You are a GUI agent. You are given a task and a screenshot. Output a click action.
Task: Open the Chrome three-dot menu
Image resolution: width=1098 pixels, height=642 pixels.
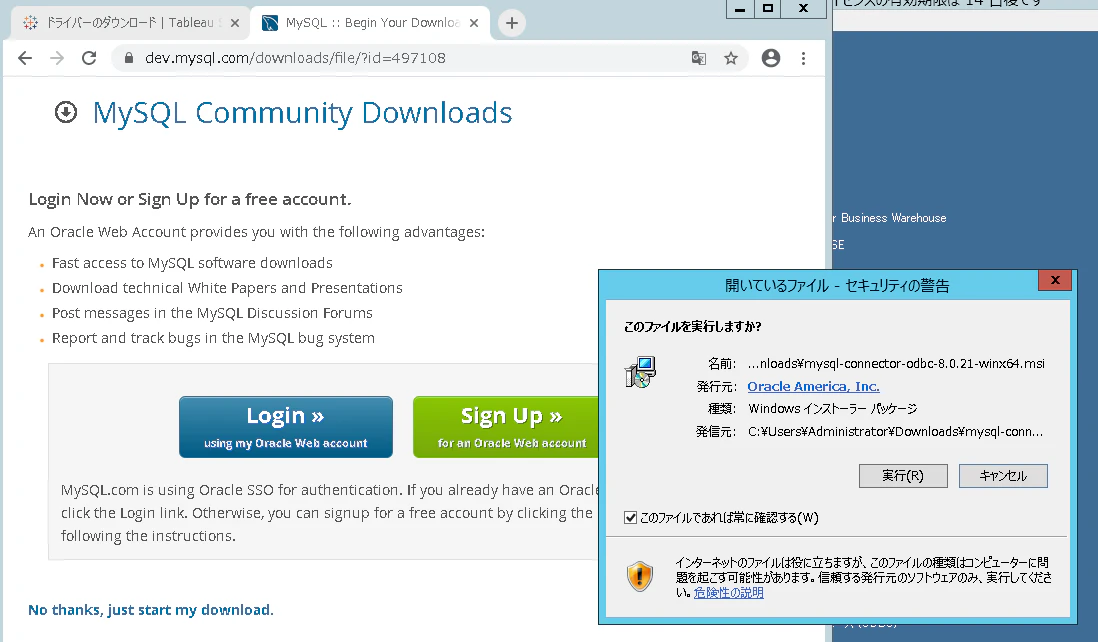pos(803,58)
